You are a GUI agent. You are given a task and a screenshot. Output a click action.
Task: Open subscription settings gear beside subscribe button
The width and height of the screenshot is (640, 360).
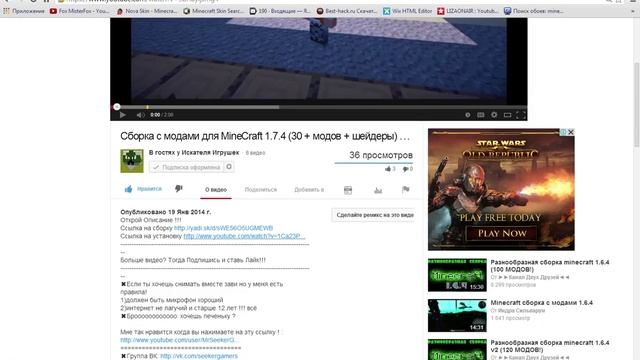coord(229,167)
